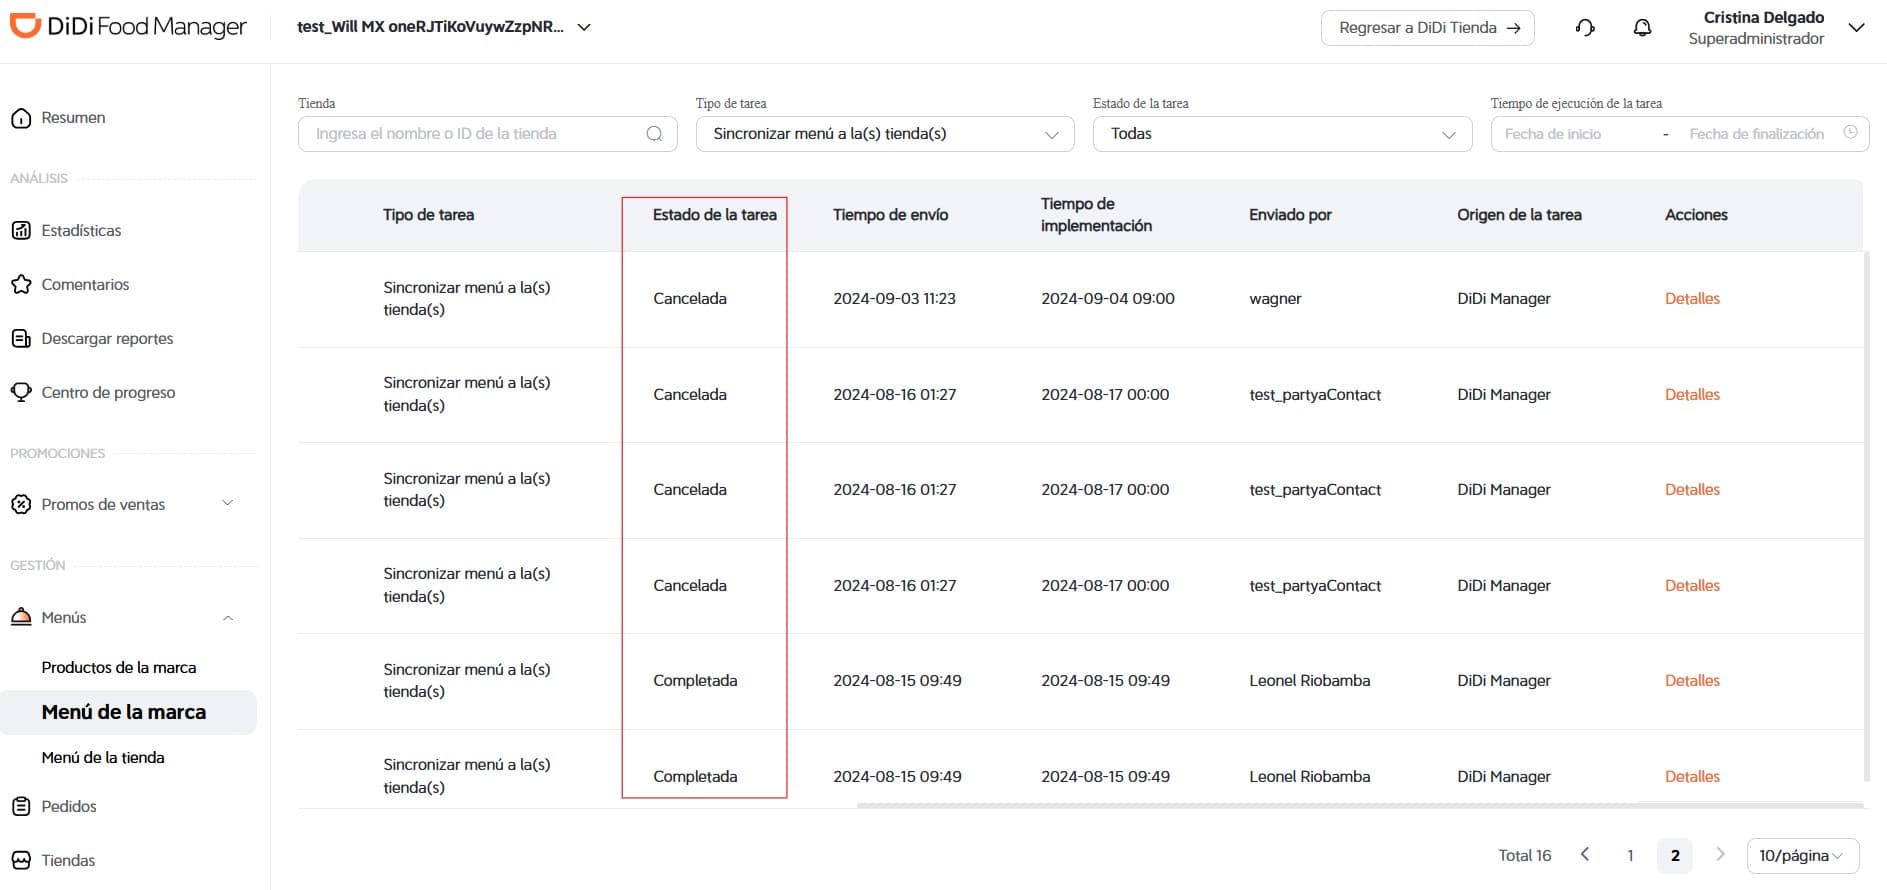
Task: Click the Promos de ventas percent icon
Action: pos(21,505)
